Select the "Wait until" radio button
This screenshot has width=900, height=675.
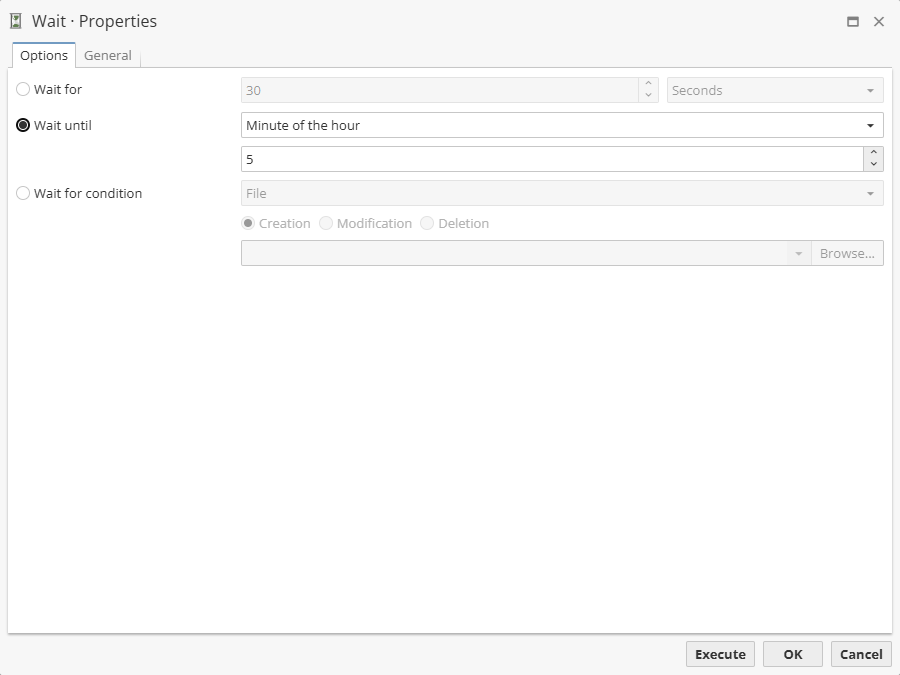[23, 126]
